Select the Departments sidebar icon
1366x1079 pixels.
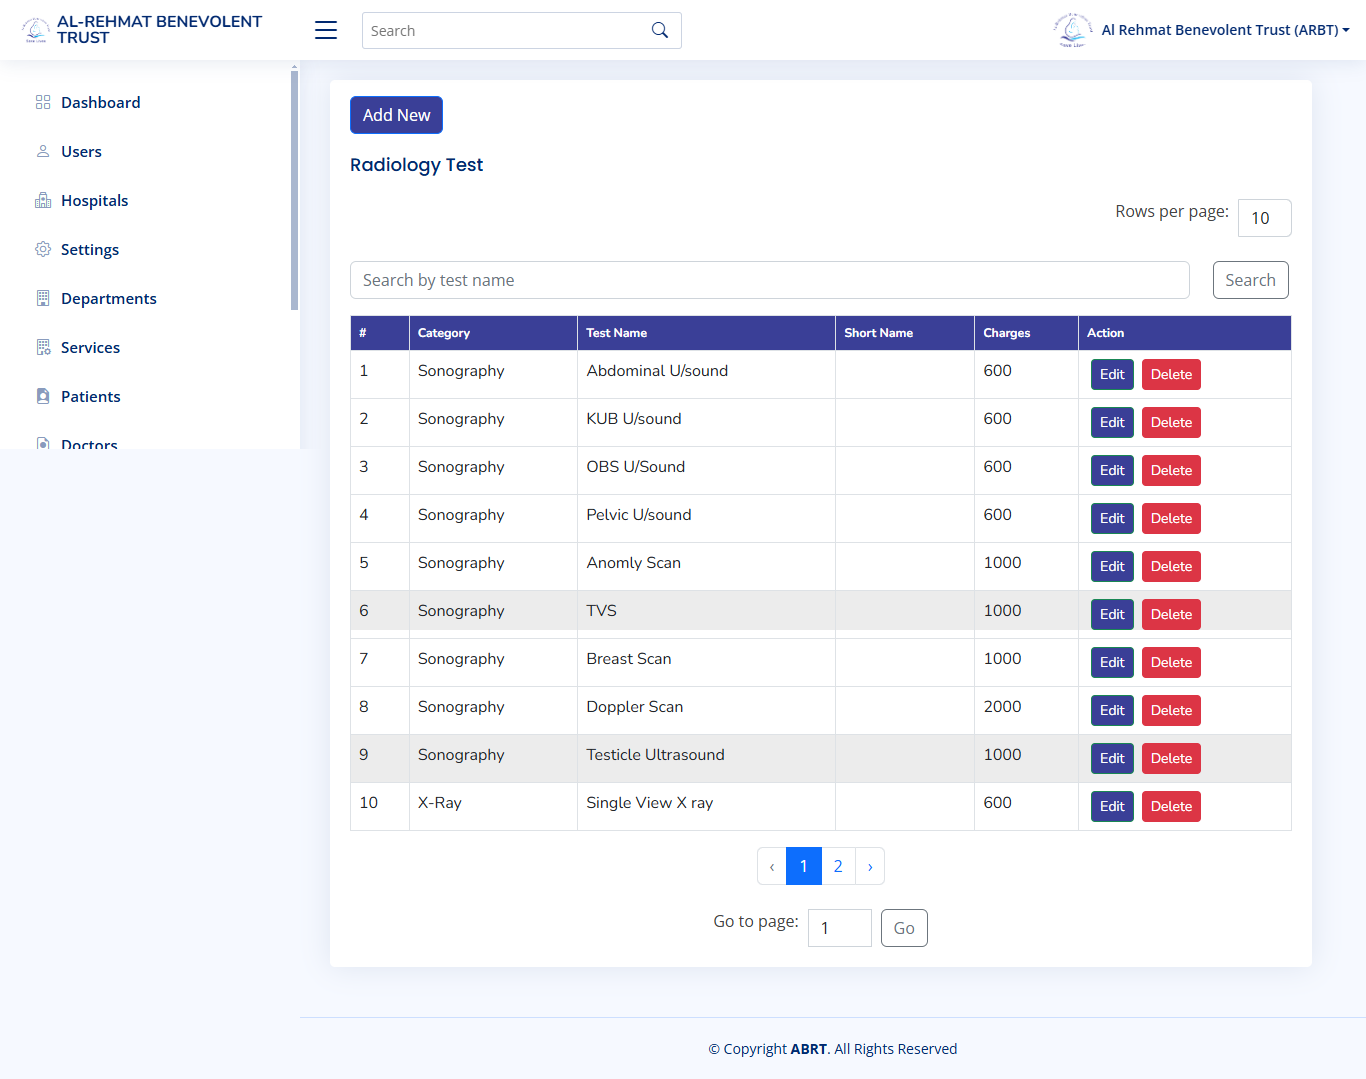point(42,298)
